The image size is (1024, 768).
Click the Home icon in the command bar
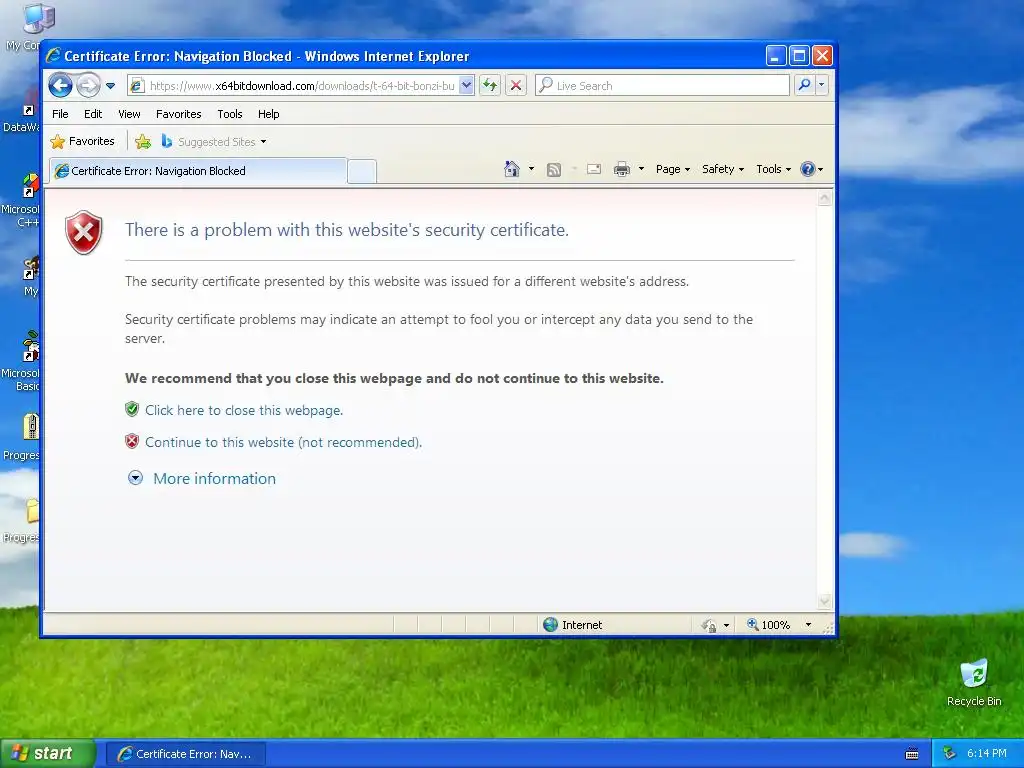click(x=512, y=169)
